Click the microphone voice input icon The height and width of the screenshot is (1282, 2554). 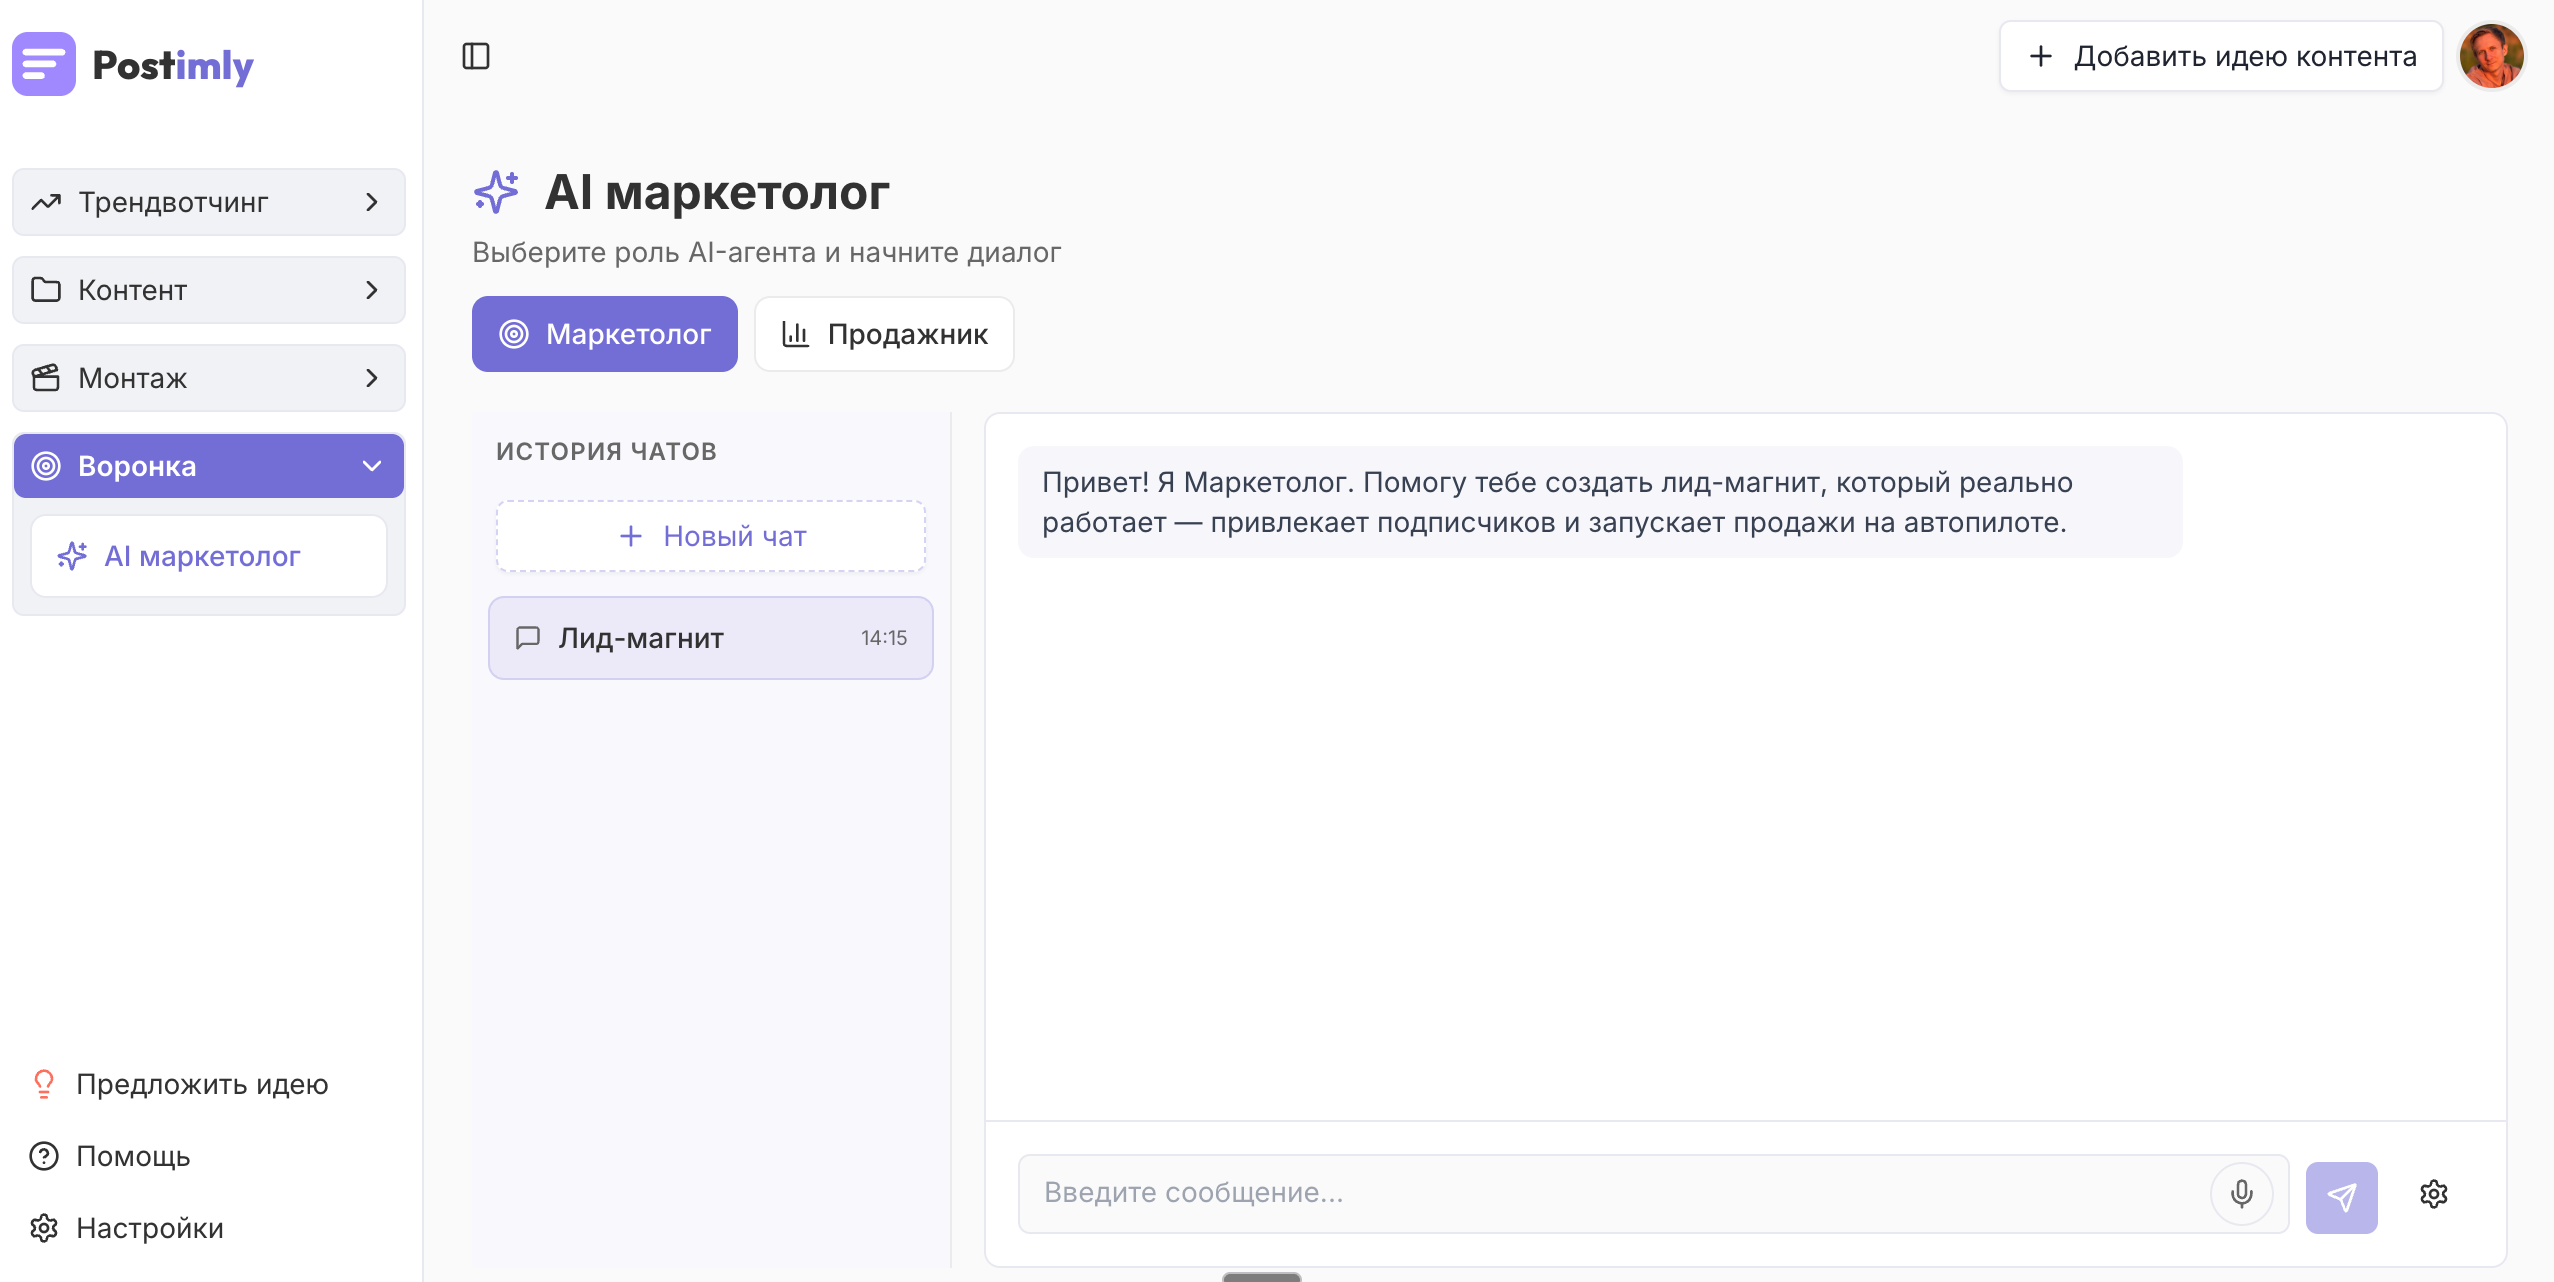2241,1194
